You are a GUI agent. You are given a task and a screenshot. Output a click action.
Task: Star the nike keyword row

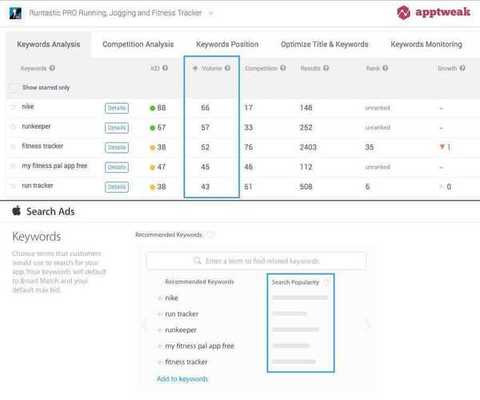[13, 107]
